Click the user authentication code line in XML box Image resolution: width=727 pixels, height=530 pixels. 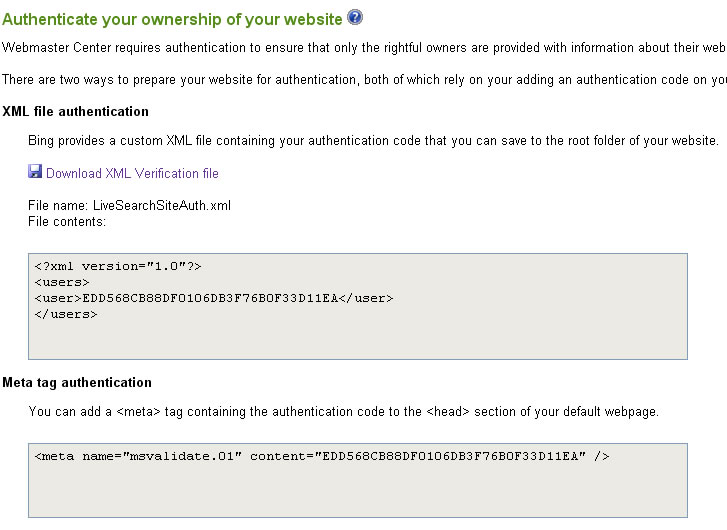(214, 298)
